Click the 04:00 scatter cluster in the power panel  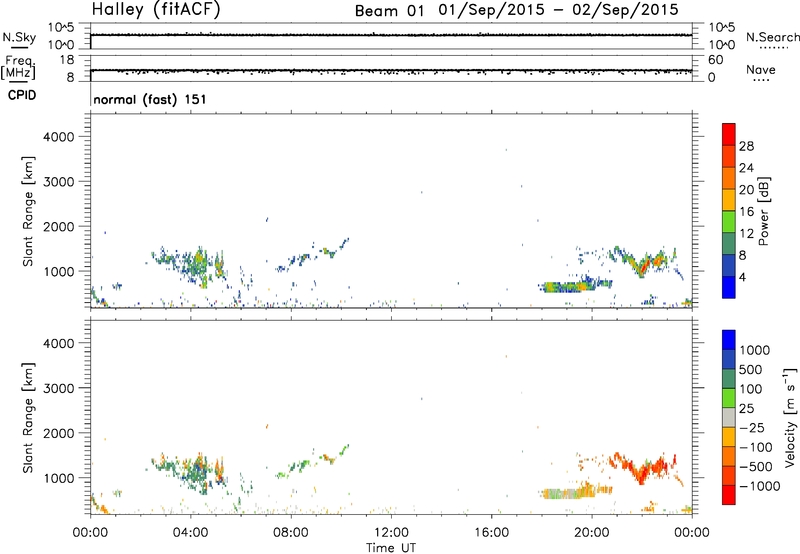tap(194, 265)
